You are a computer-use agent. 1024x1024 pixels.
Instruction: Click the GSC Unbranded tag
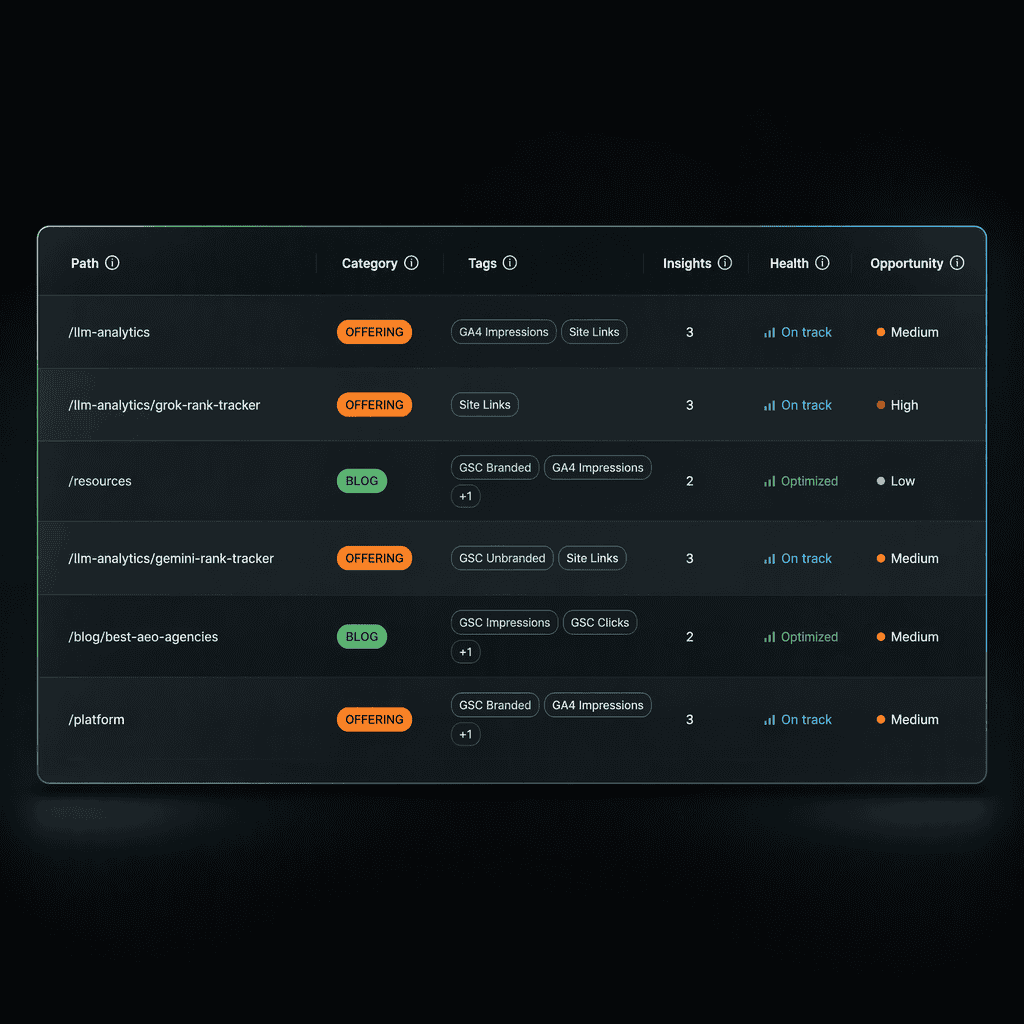coord(502,558)
